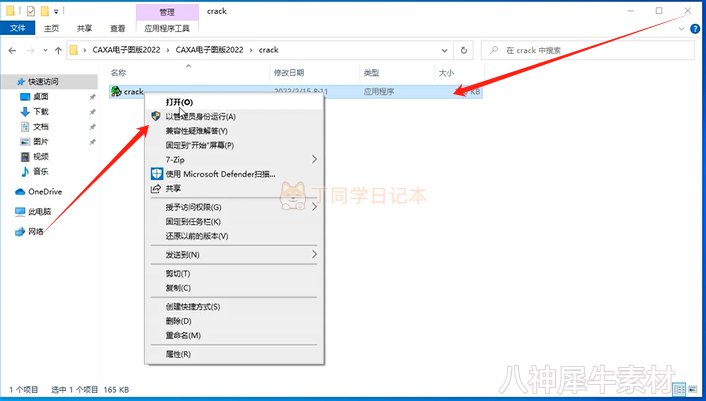Image resolution: width=706 pixels, height=401 pixels.
Task: Choose 共享 in the context menu
Action: [234, 189]
